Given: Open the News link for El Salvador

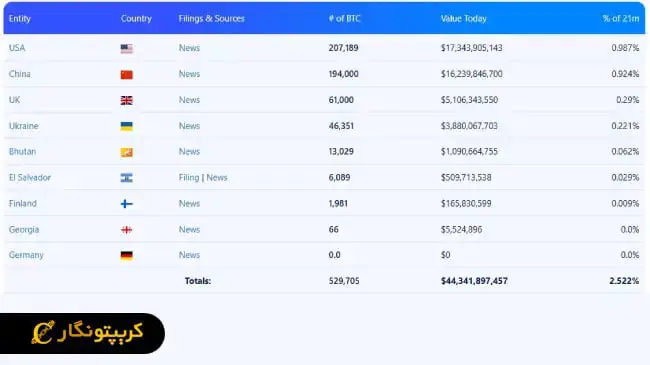Looking at the screenshot, I should 217,178.
